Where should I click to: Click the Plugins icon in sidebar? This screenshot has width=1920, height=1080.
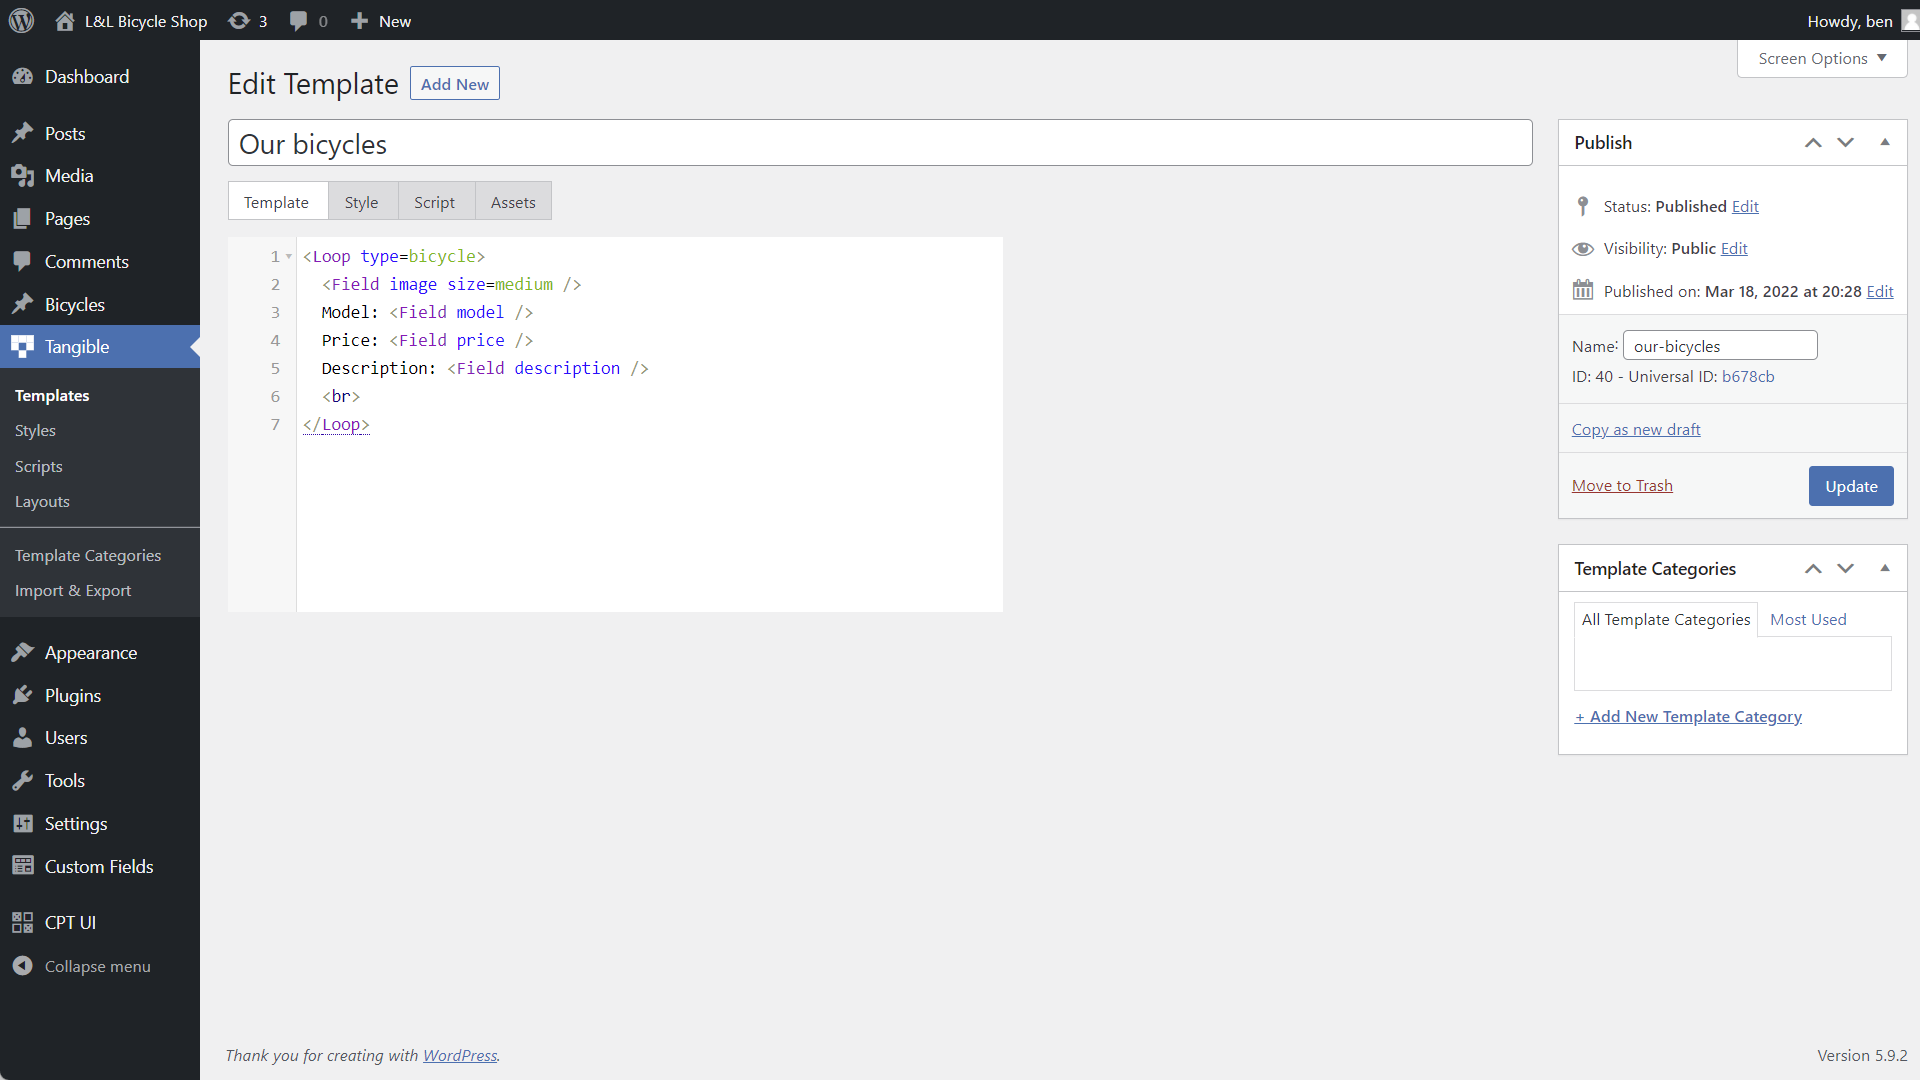[x=22, y=695]
